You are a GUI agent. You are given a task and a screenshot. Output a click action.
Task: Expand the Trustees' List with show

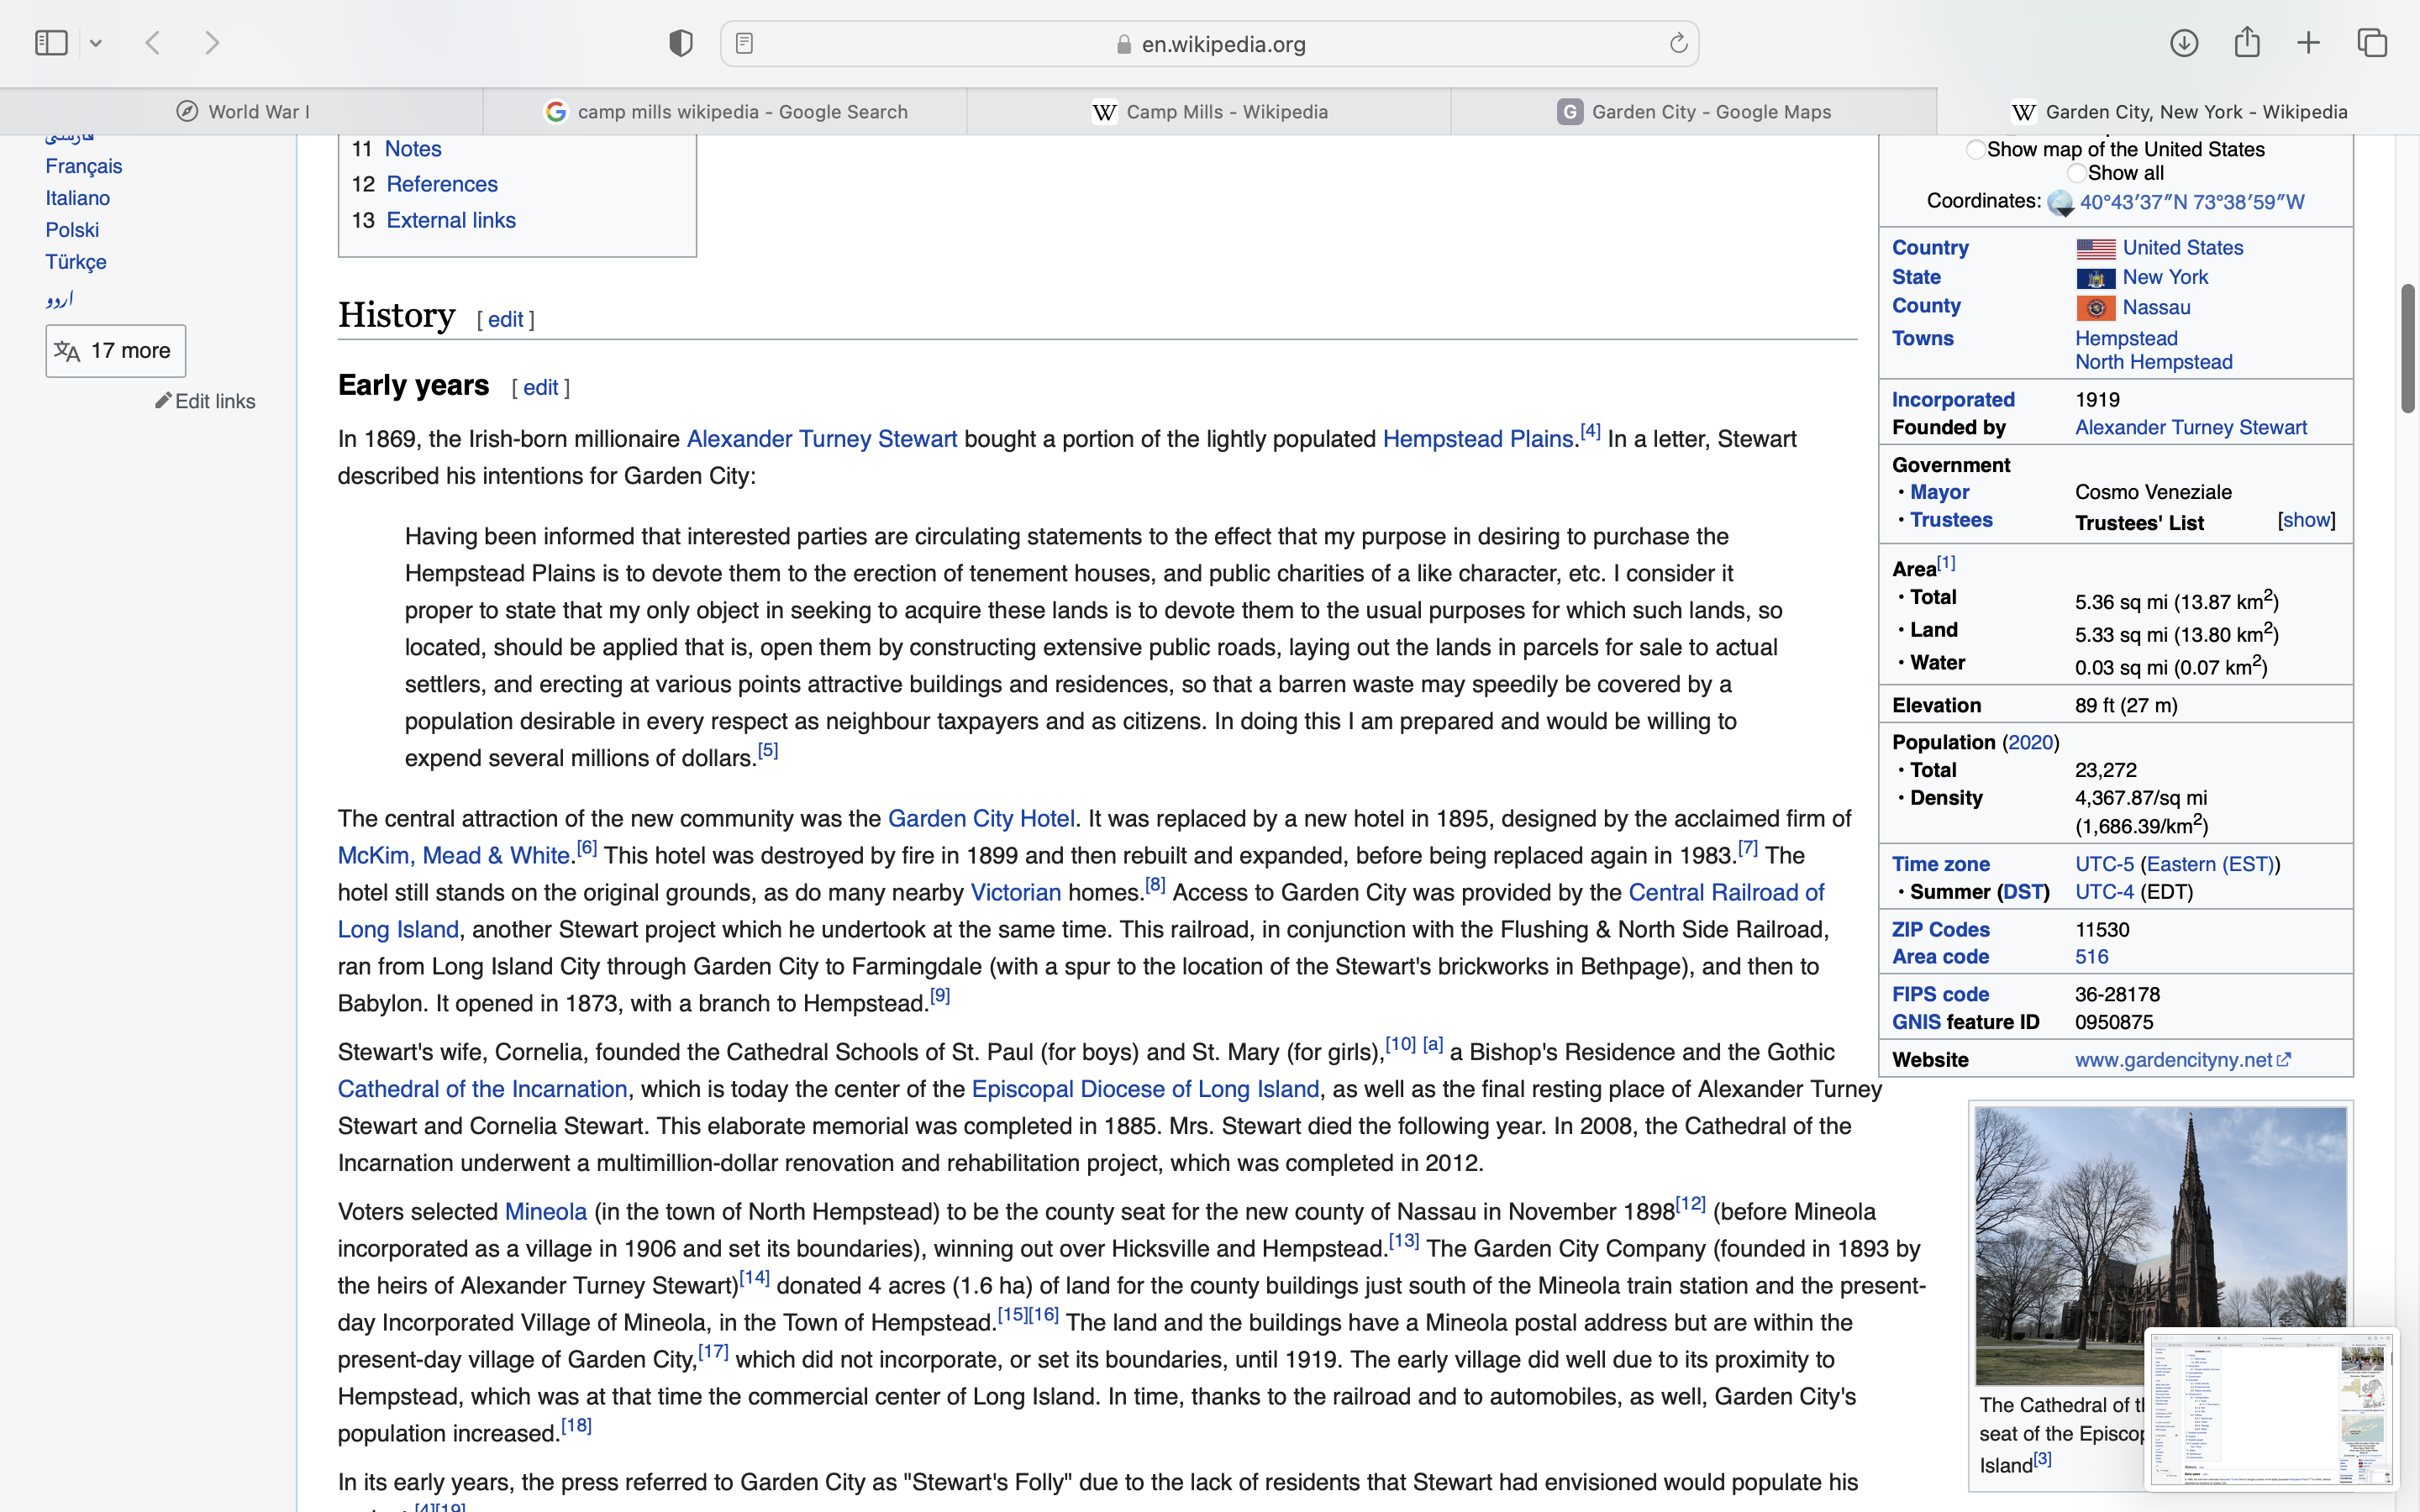point(2306,520)
